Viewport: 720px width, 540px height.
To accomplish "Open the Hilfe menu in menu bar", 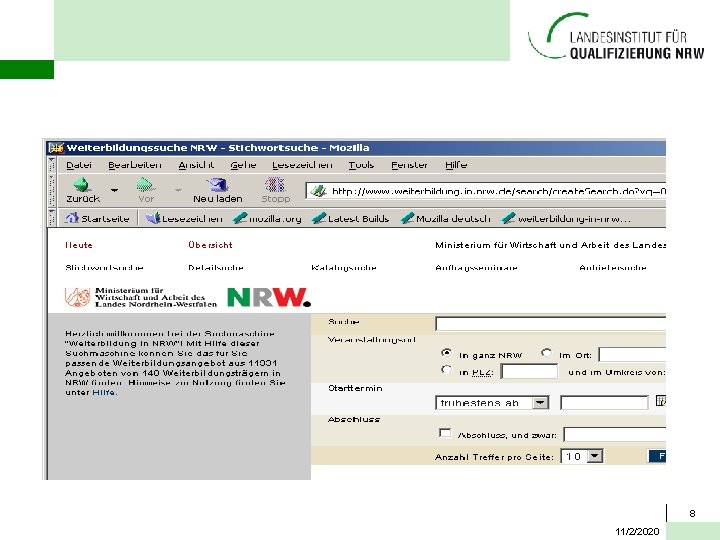I will coord(456,165).
